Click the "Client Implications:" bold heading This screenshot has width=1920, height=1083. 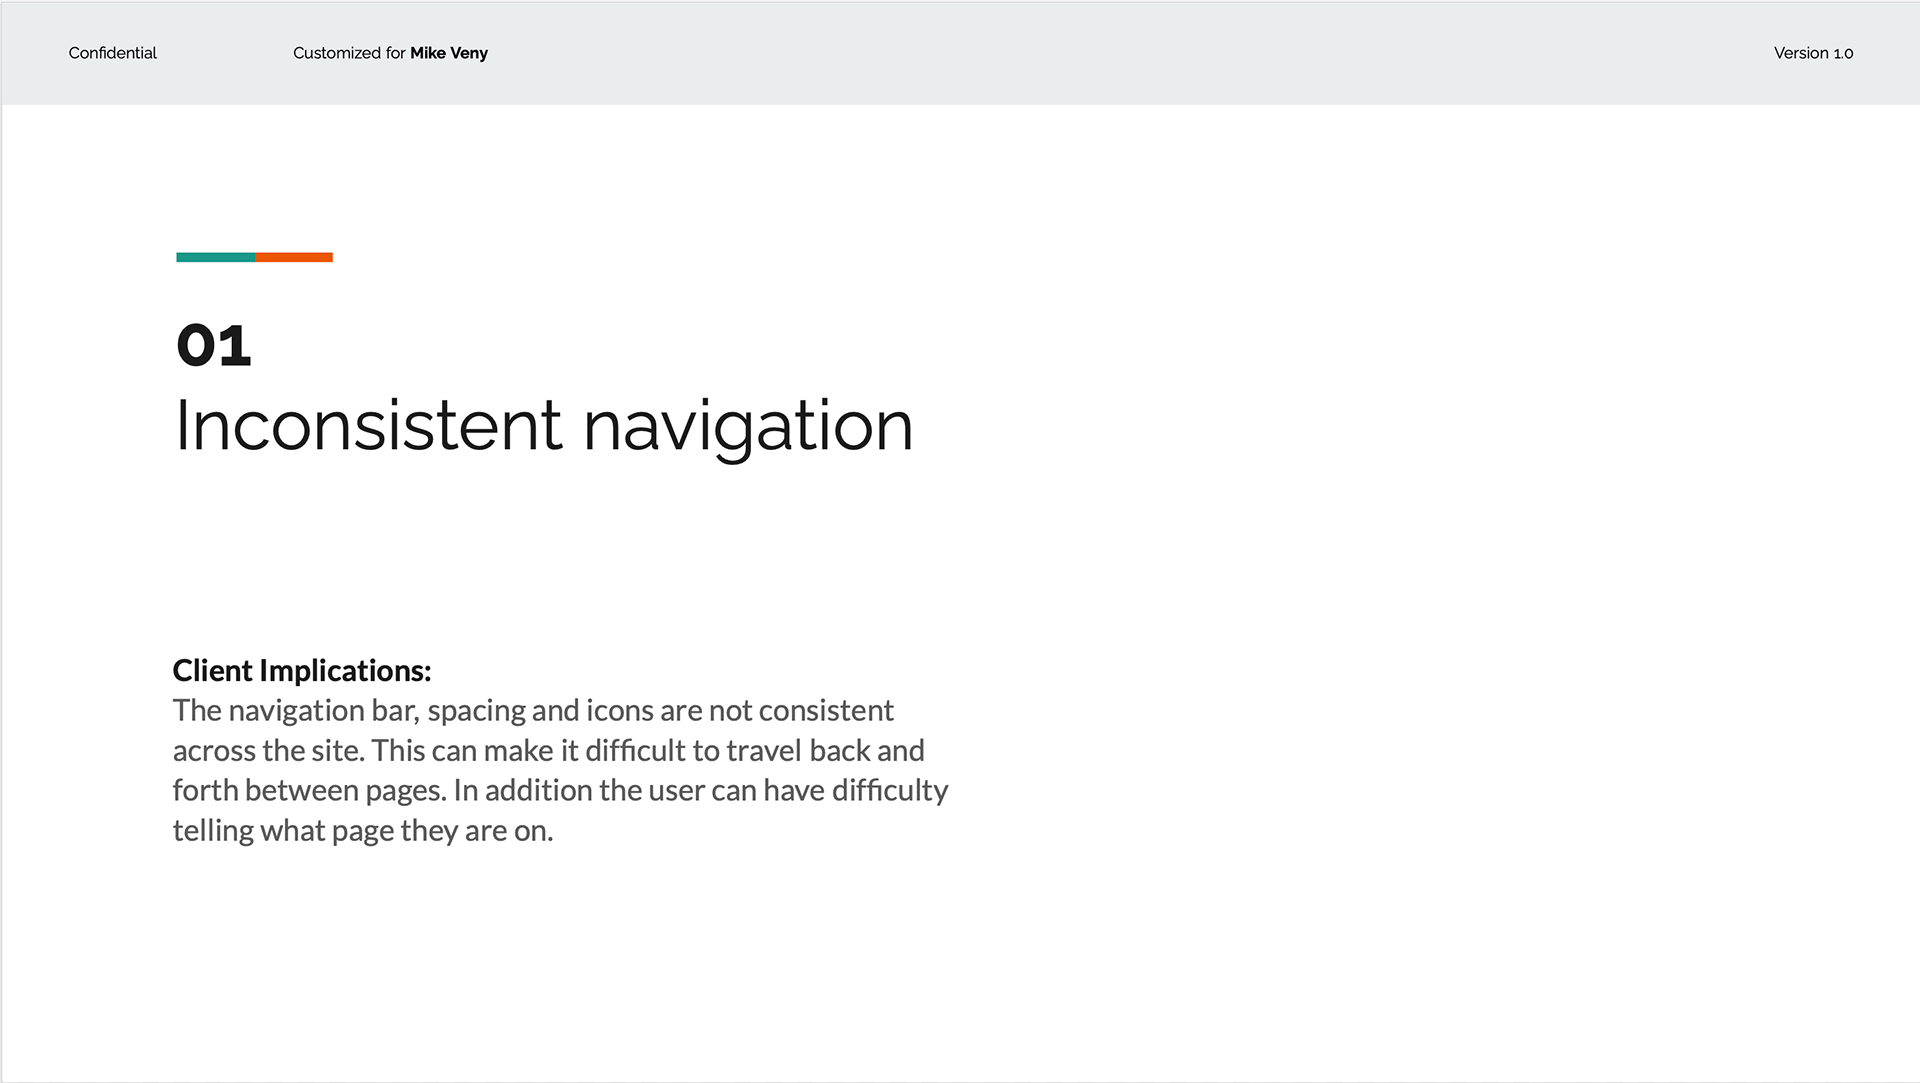coord(302,670)
